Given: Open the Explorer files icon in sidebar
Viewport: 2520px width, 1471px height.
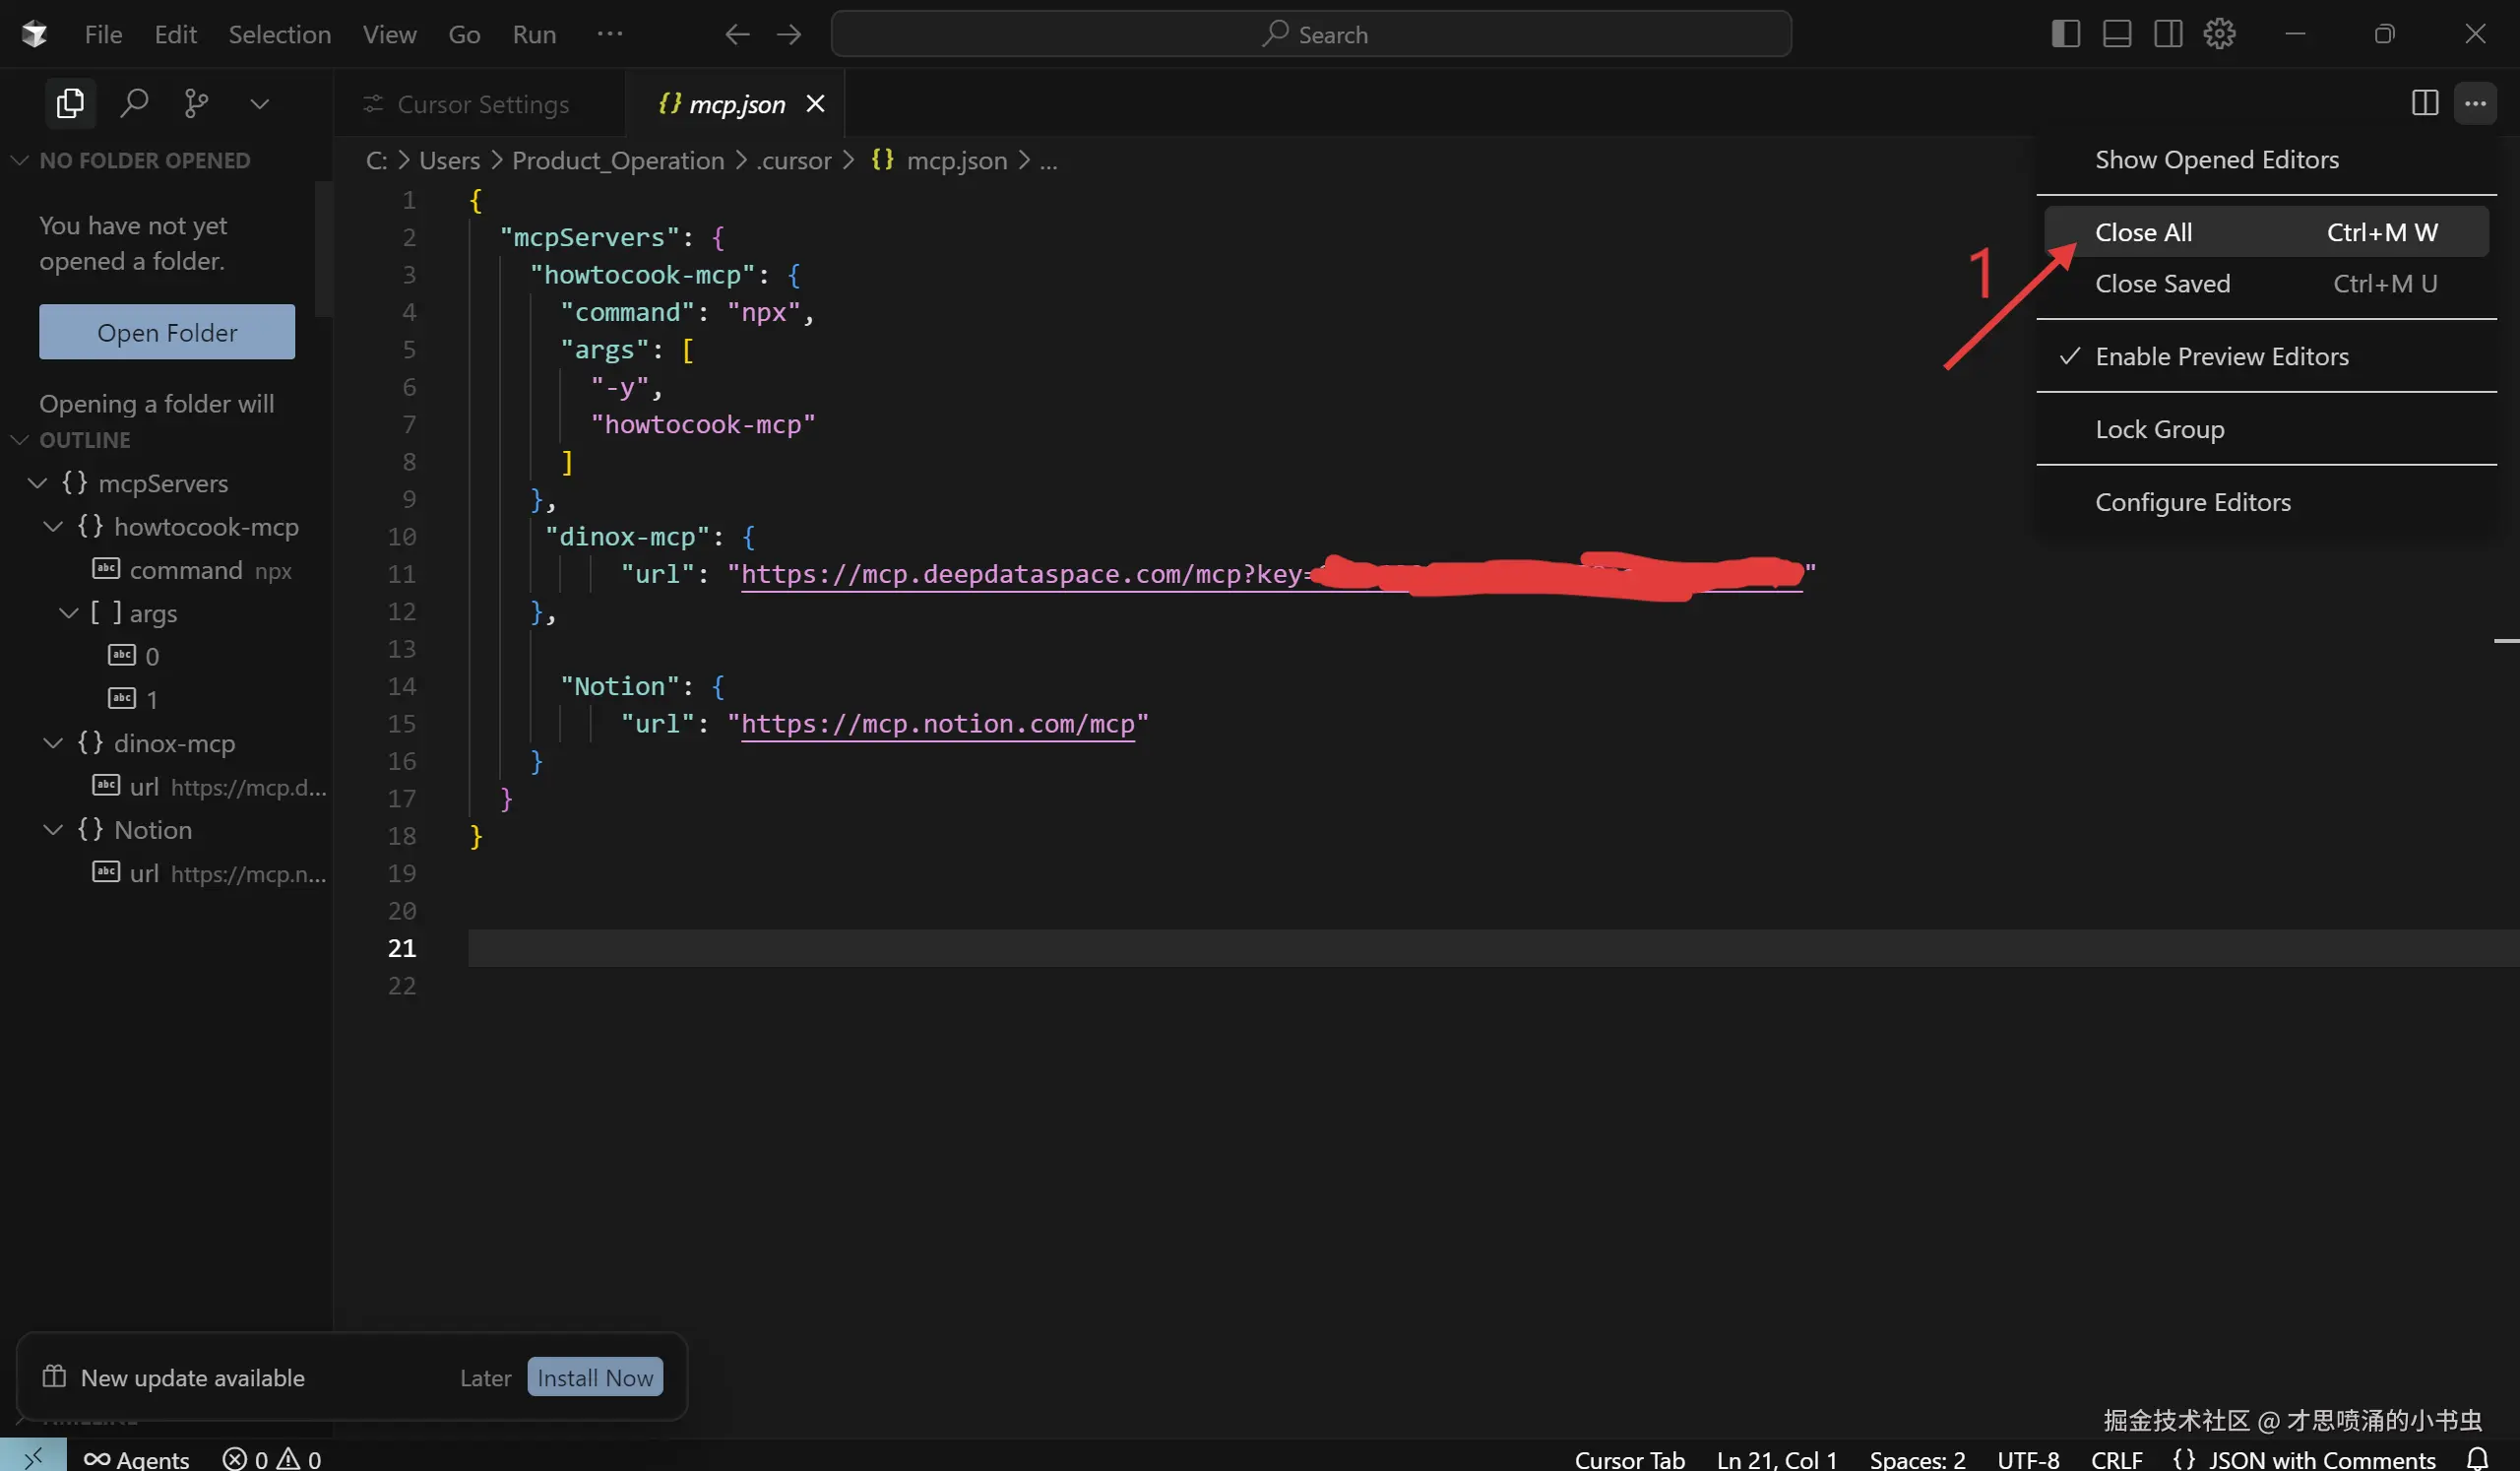Looking at the screenshot, I should (70, 103).
